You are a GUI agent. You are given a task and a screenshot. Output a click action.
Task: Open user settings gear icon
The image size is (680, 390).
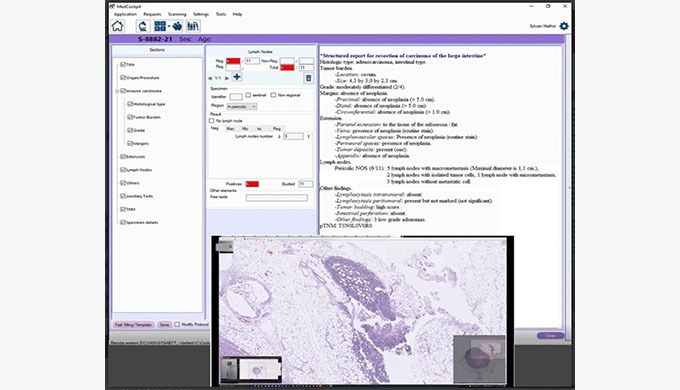tap(564, 26)
